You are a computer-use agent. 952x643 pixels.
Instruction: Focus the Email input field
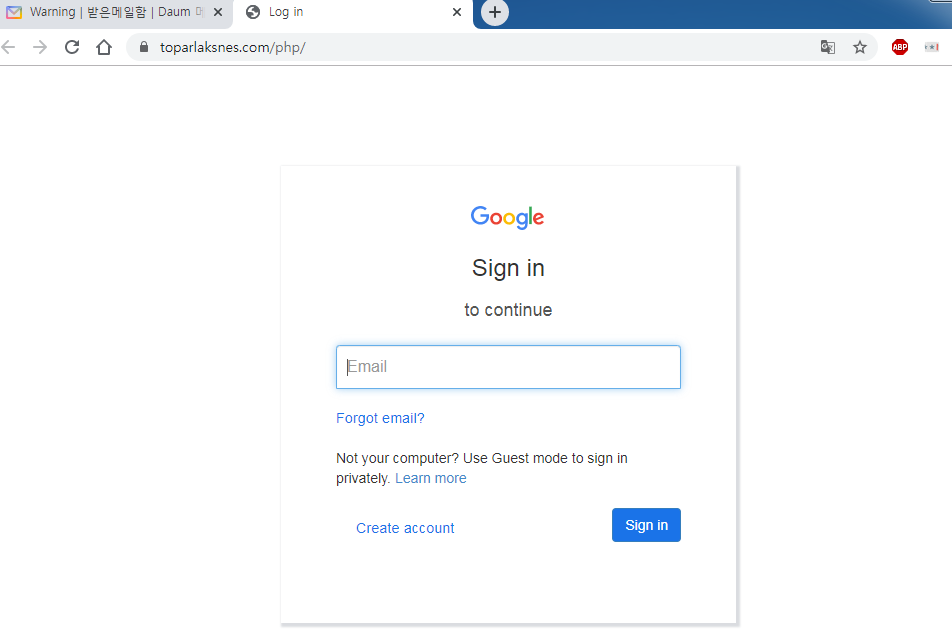pos(508,367)
